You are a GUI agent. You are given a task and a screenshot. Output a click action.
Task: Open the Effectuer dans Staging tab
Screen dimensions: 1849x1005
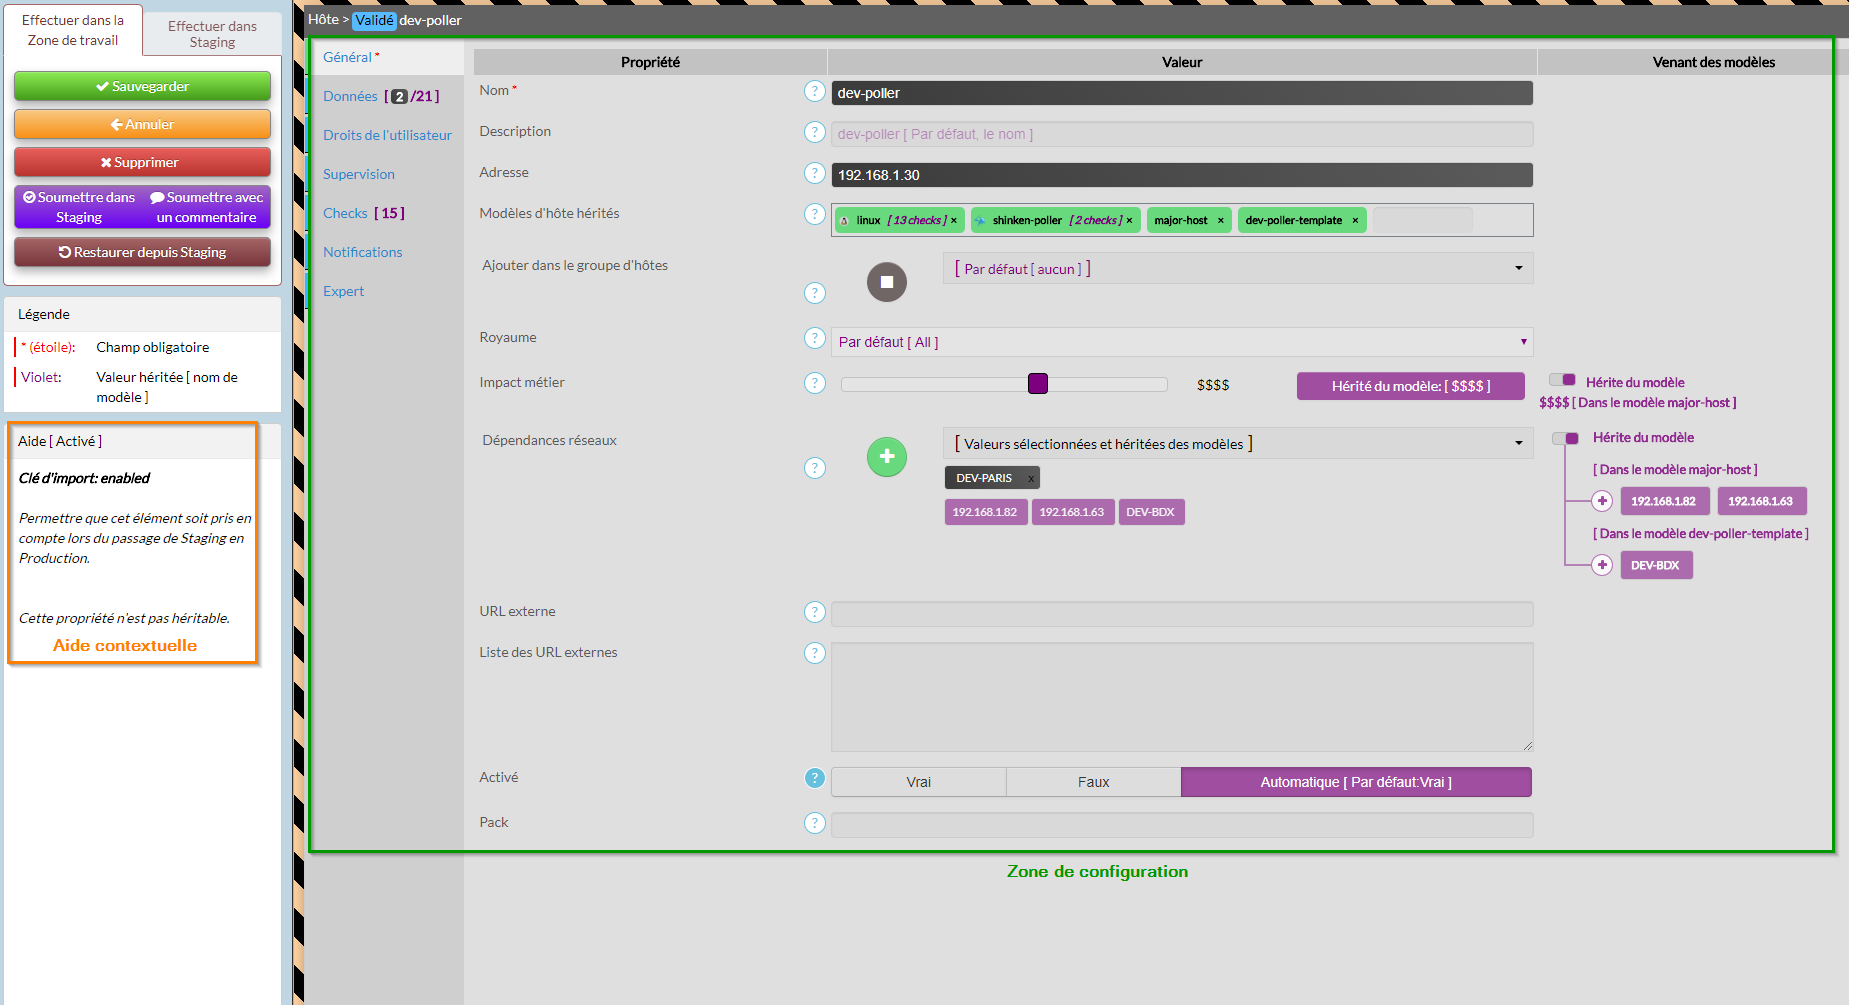point(212,34)
